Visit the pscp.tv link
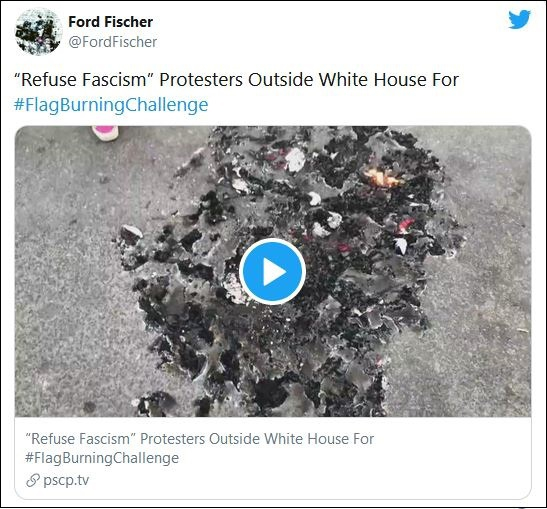The image size is (547, 509). (x=66, y=480)
